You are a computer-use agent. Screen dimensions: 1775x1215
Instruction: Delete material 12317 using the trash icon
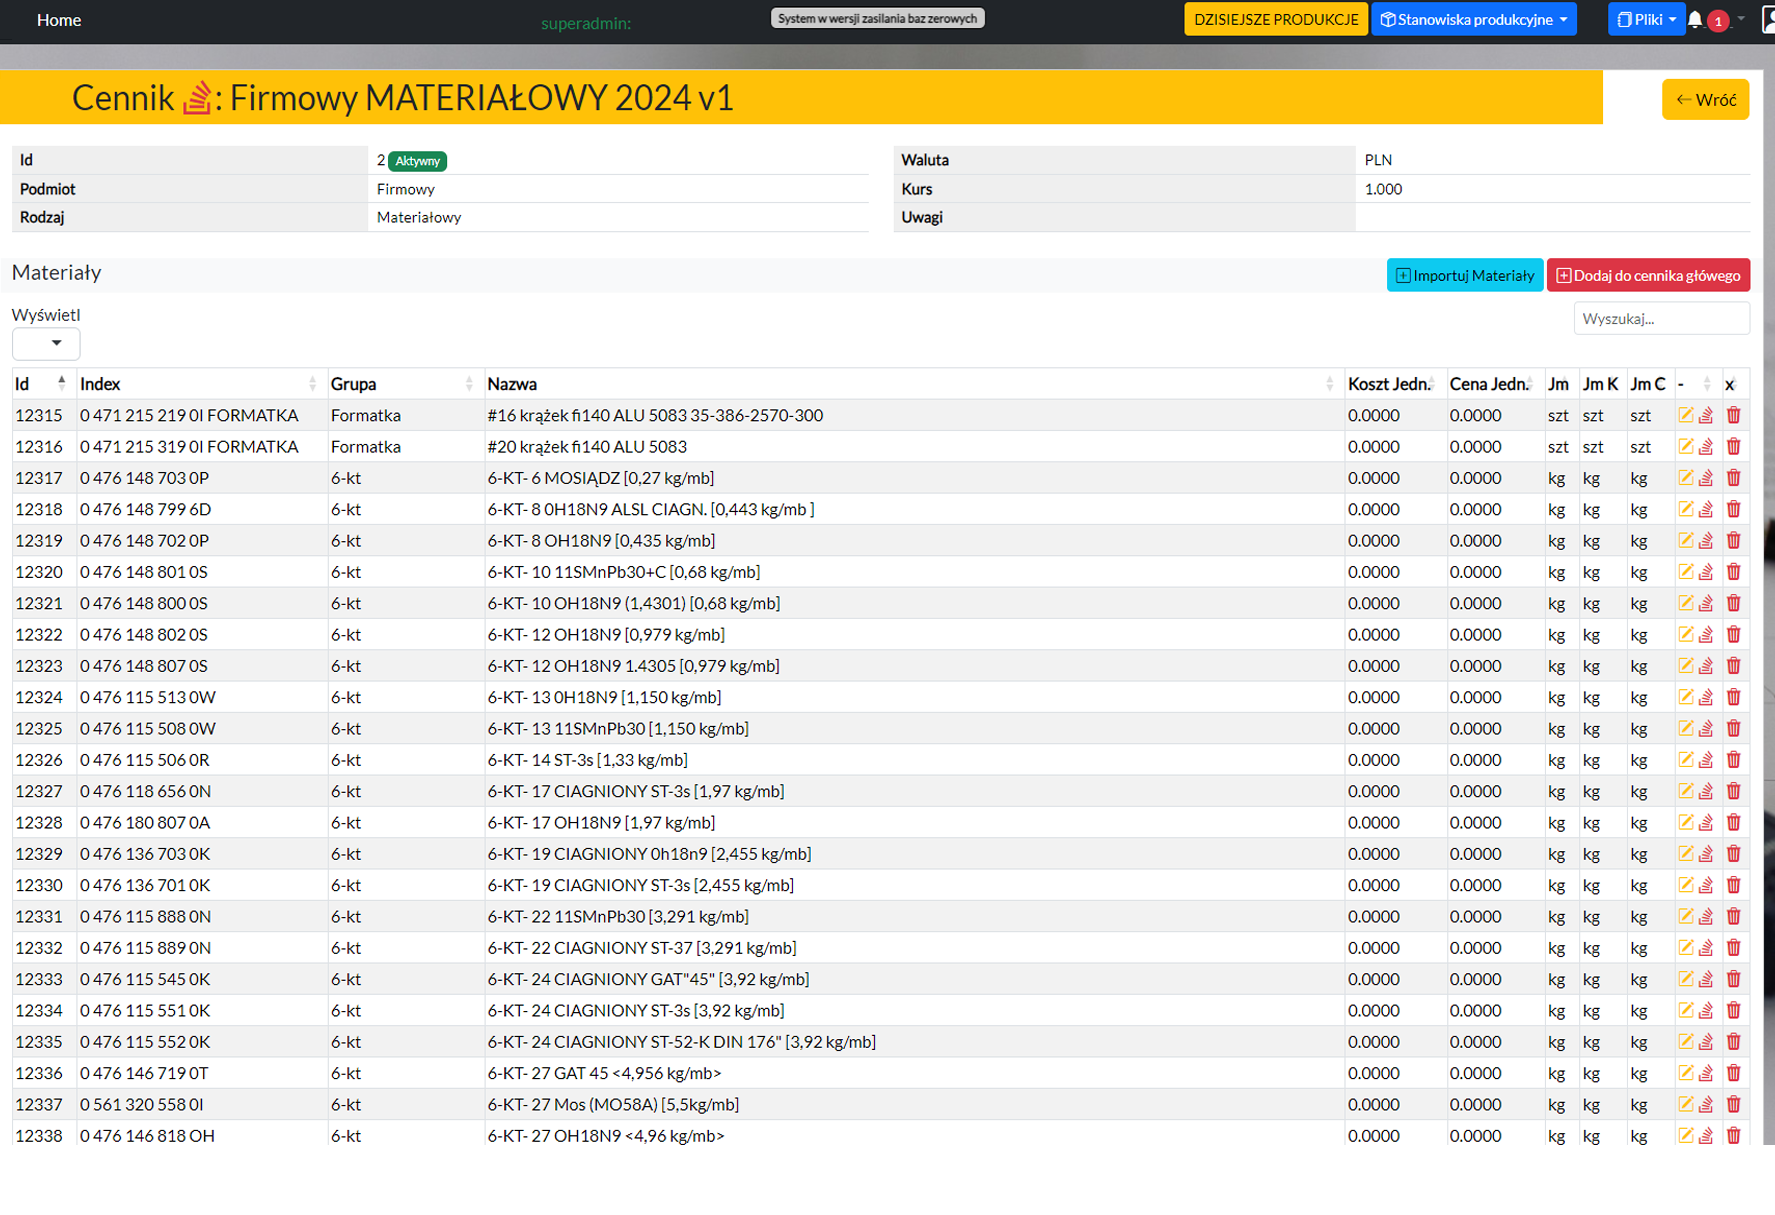click(1733, 478)
